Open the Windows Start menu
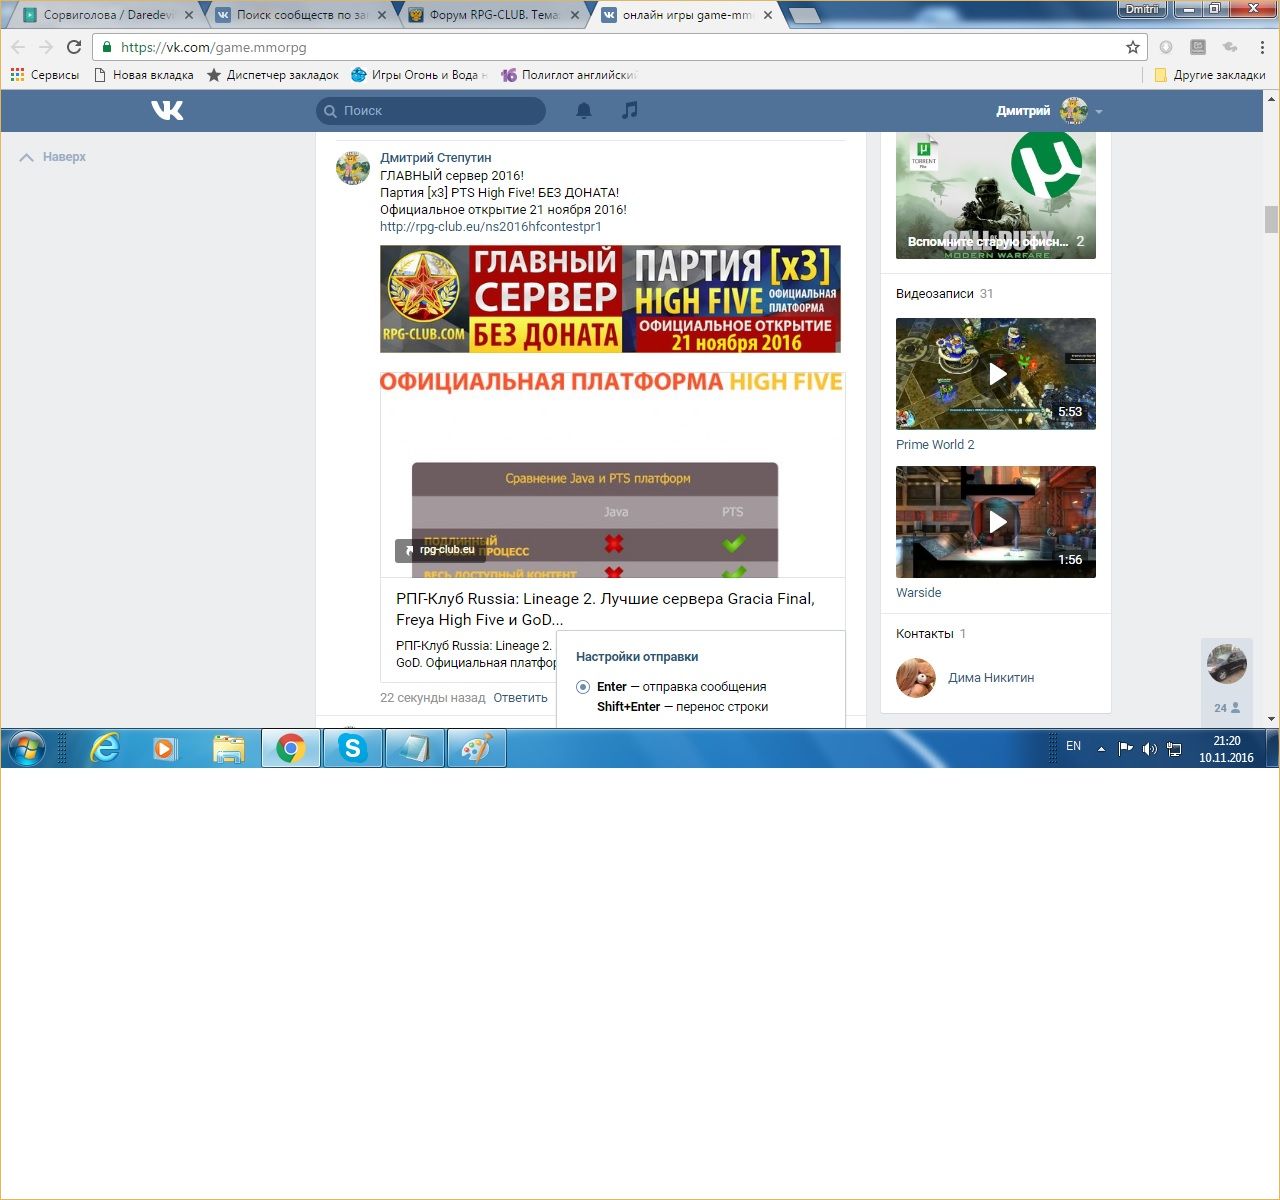Viewport: 1280px width, 1200px height. pos(27,747)
